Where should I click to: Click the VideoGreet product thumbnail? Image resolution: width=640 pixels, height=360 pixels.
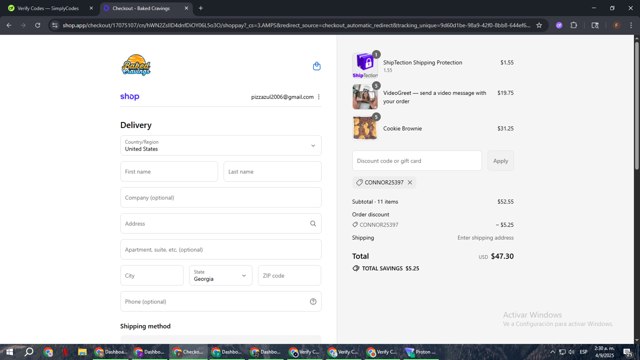[x=365, y=97]
